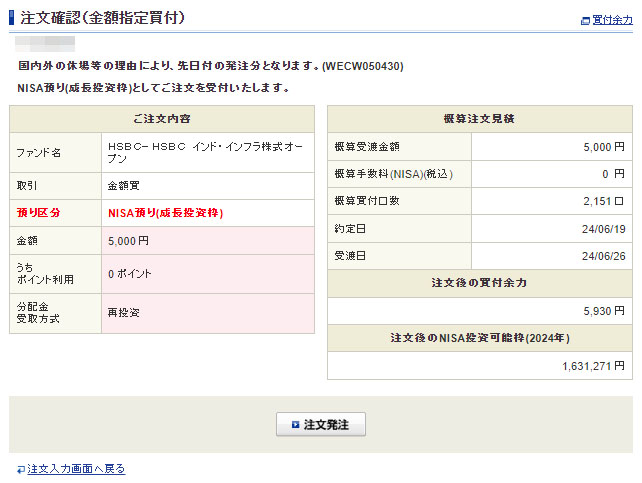Select the fund name HSBC インド・インフラ株式オープン

pos(206,152)
